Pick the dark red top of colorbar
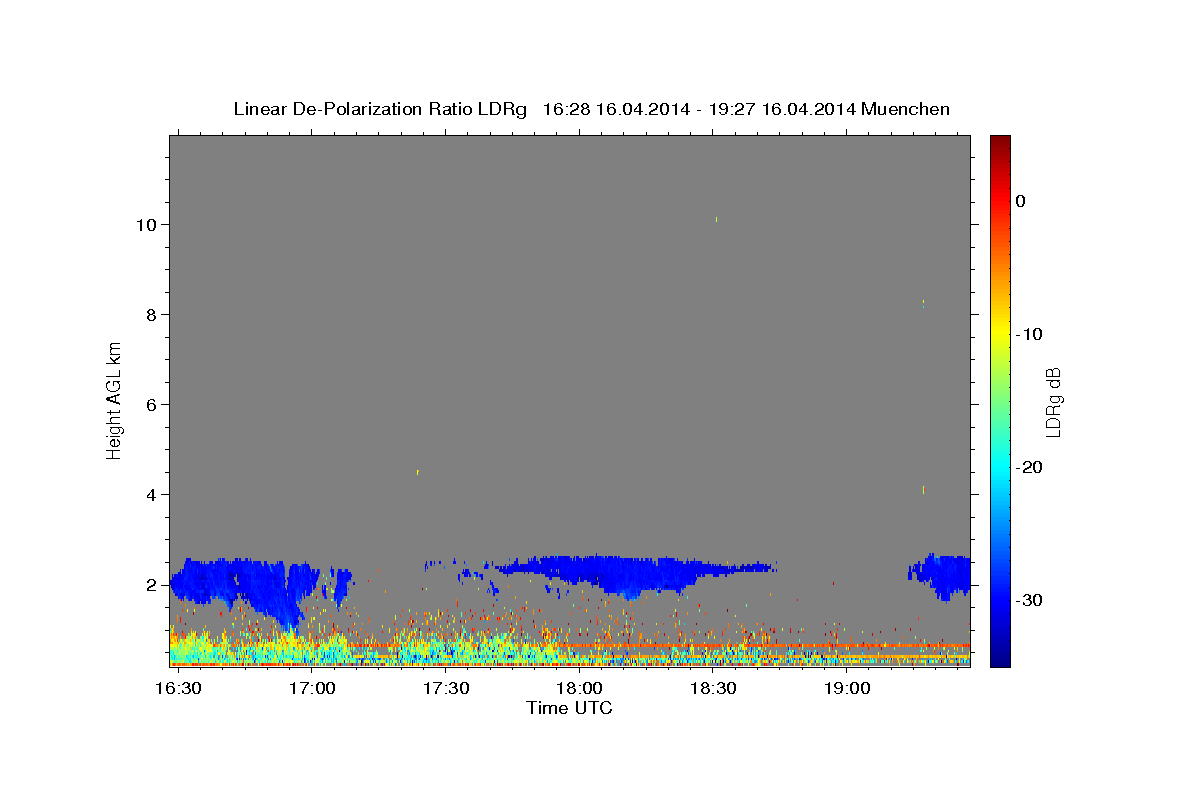This screenshot has width=1200, height=800. tap(1000, 143)
